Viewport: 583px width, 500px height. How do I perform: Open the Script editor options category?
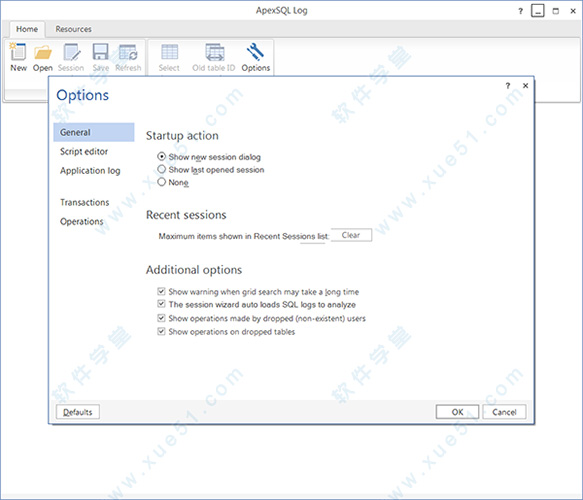pos(84,152)
